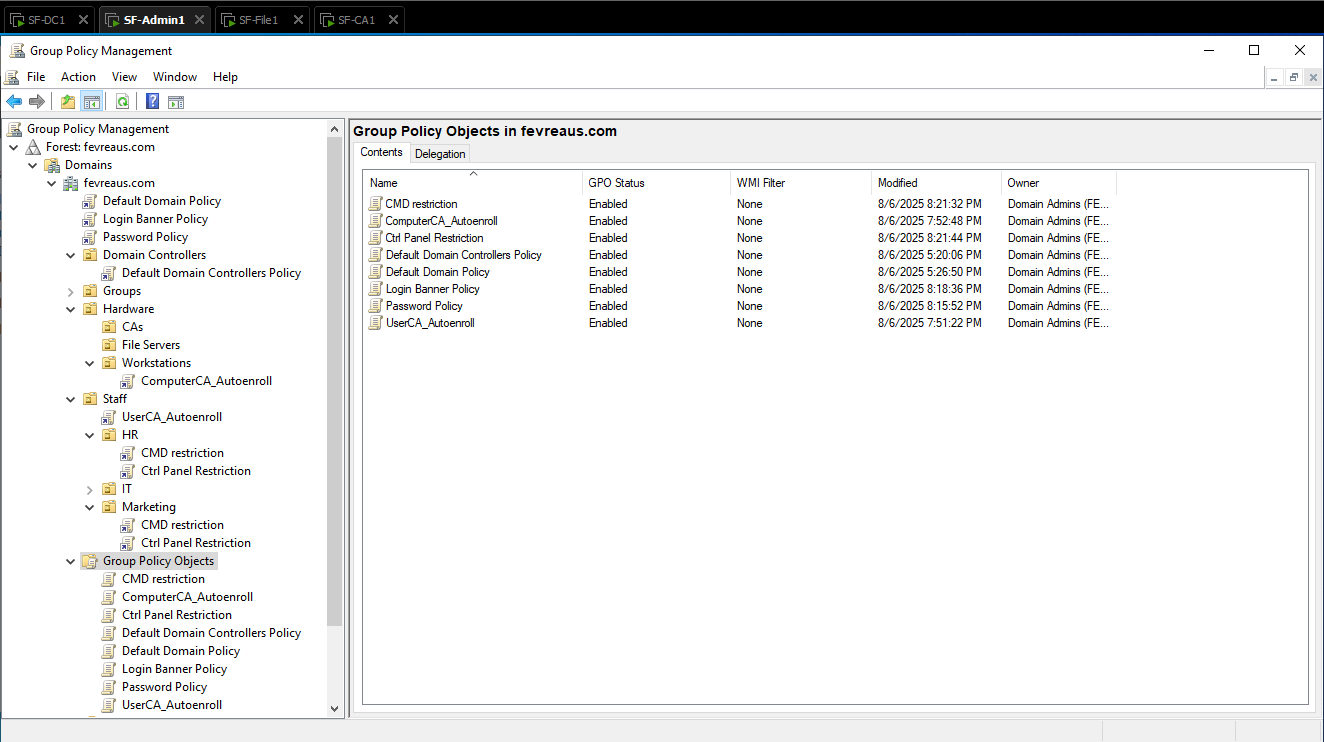Click the Group Policy Management icon beside File
The height and width of the screenshot is (742, 1324).
coord(13,77)
